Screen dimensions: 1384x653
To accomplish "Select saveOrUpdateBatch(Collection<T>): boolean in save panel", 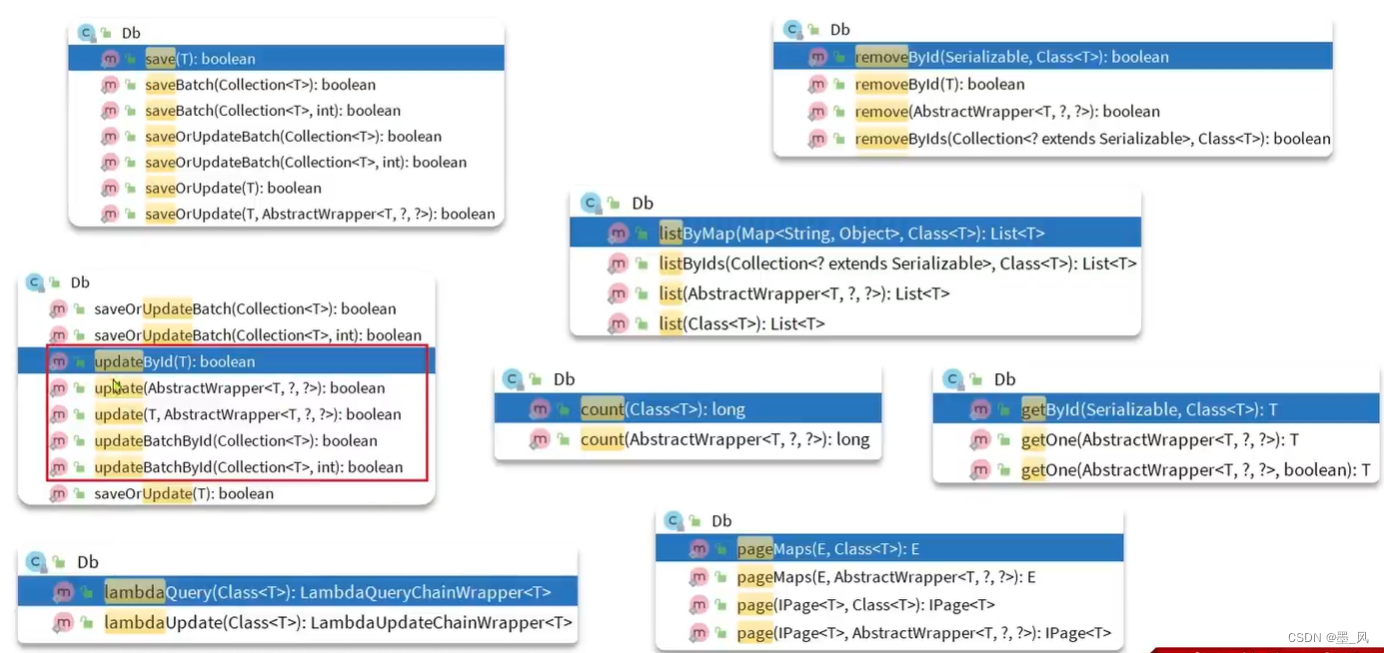I will pos(293,137).
